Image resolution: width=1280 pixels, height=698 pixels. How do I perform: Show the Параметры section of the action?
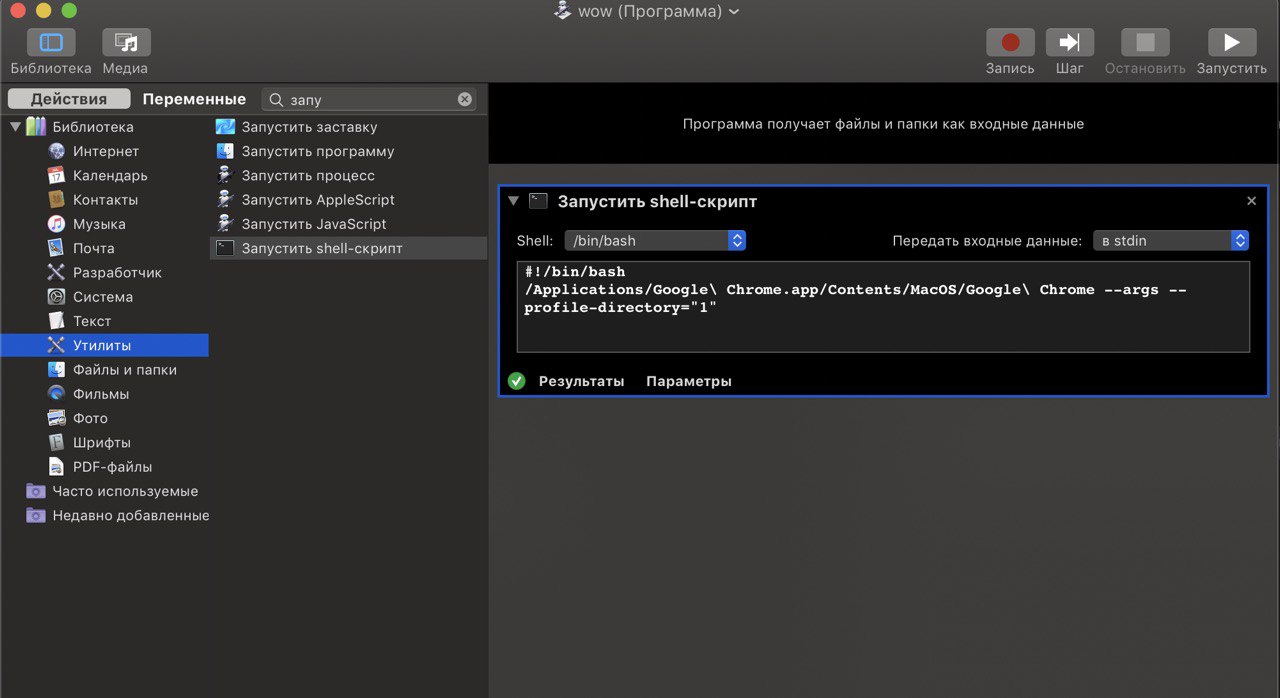coord(689,381)
